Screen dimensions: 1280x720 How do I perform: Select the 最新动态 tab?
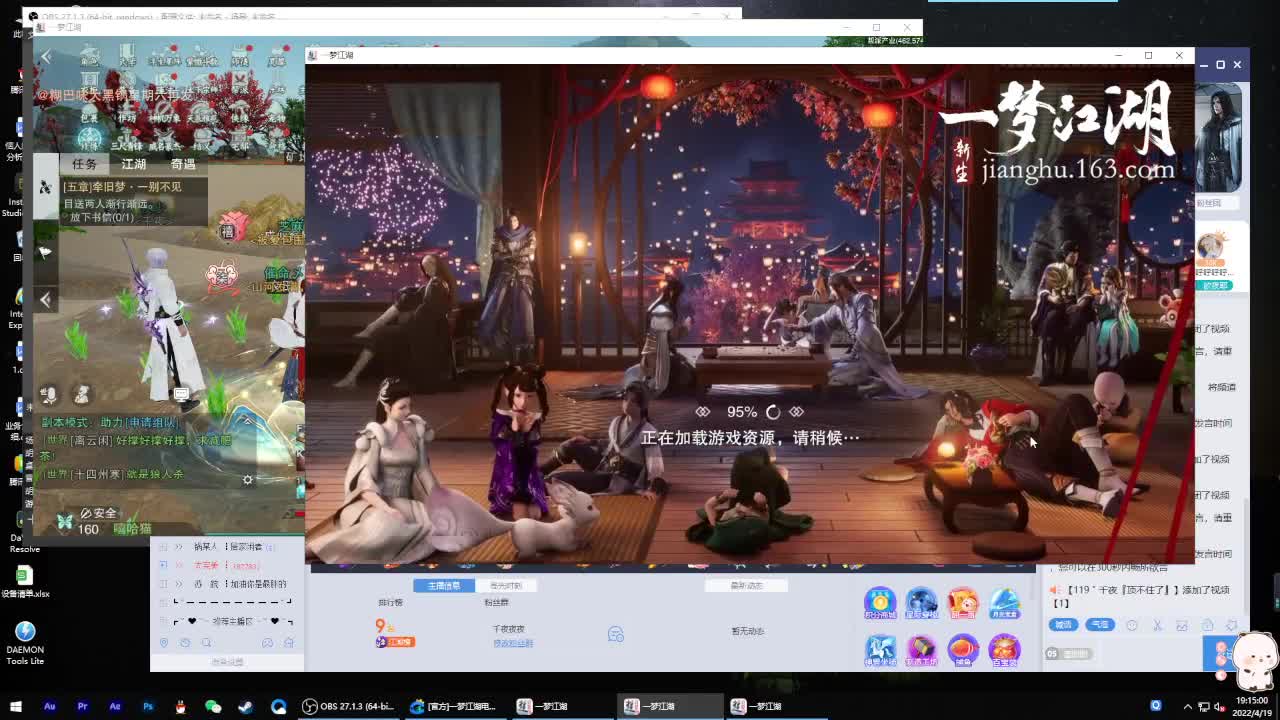pos(746,586)
